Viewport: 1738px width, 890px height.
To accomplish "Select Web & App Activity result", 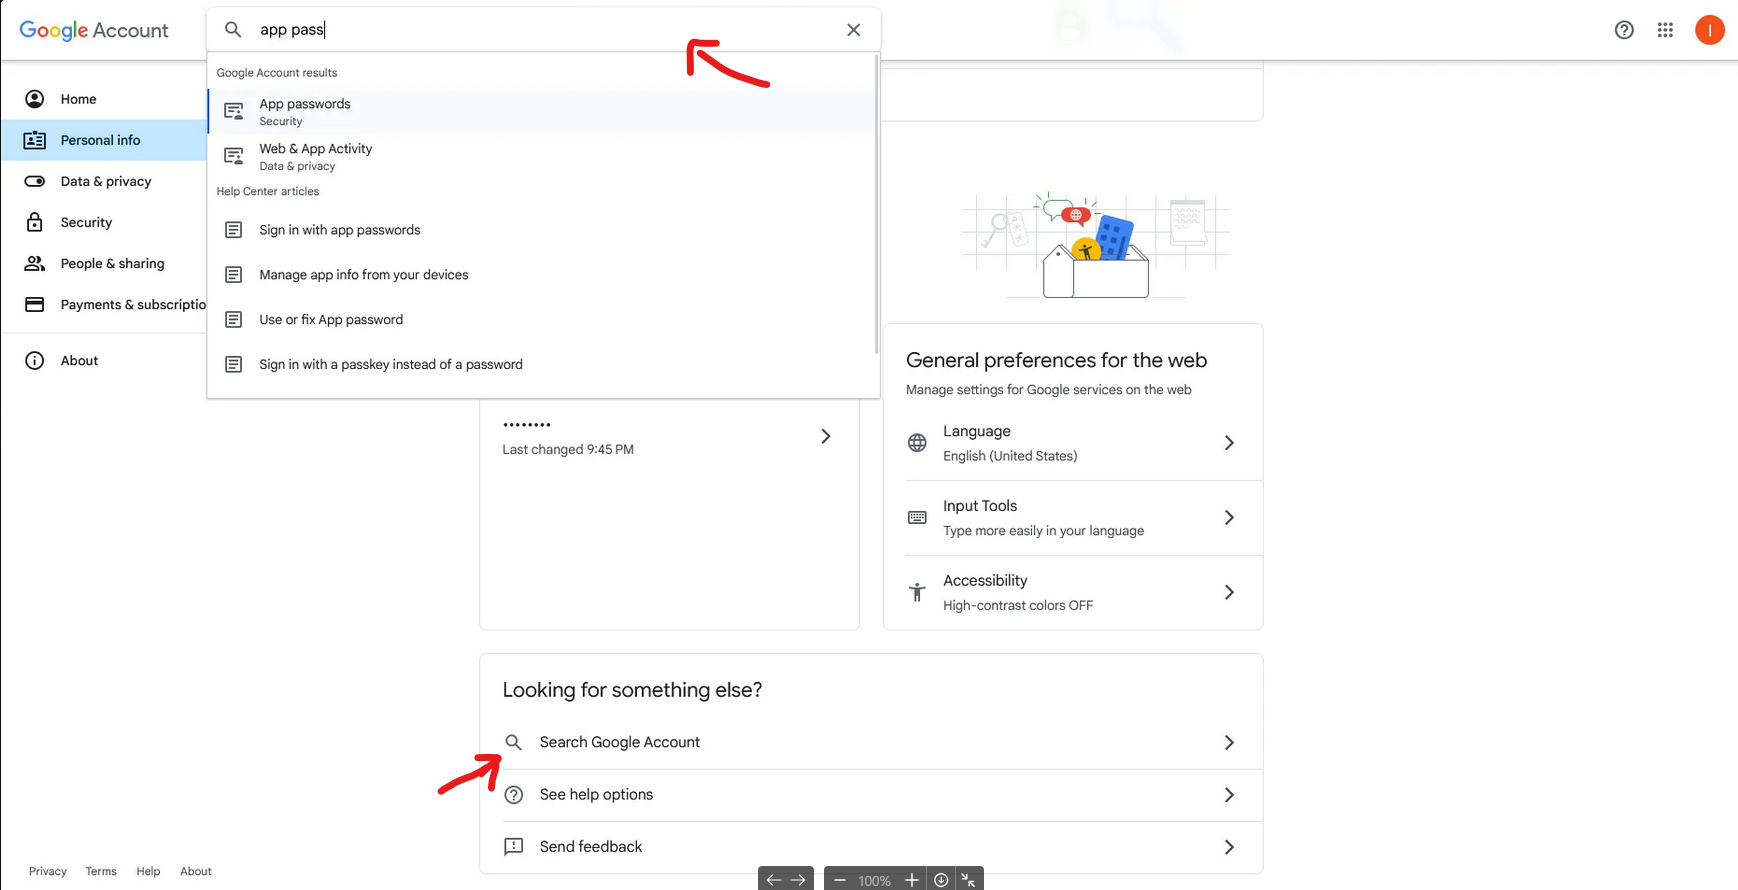I will (315, 156).
